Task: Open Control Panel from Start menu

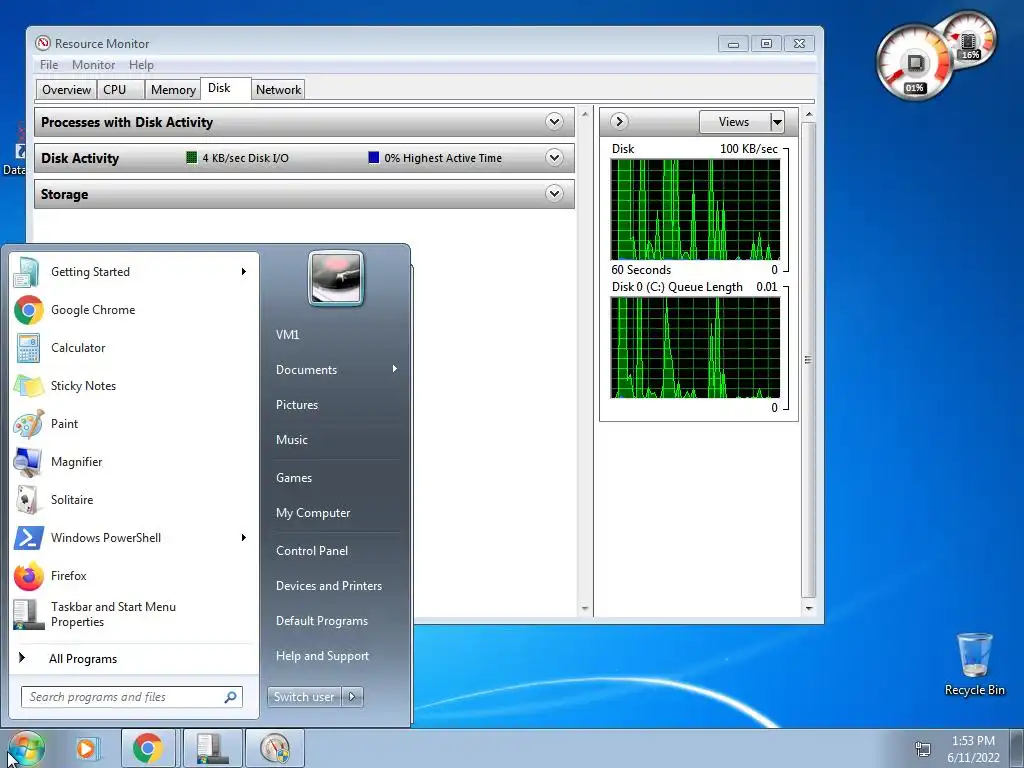Action: [312, 551]
